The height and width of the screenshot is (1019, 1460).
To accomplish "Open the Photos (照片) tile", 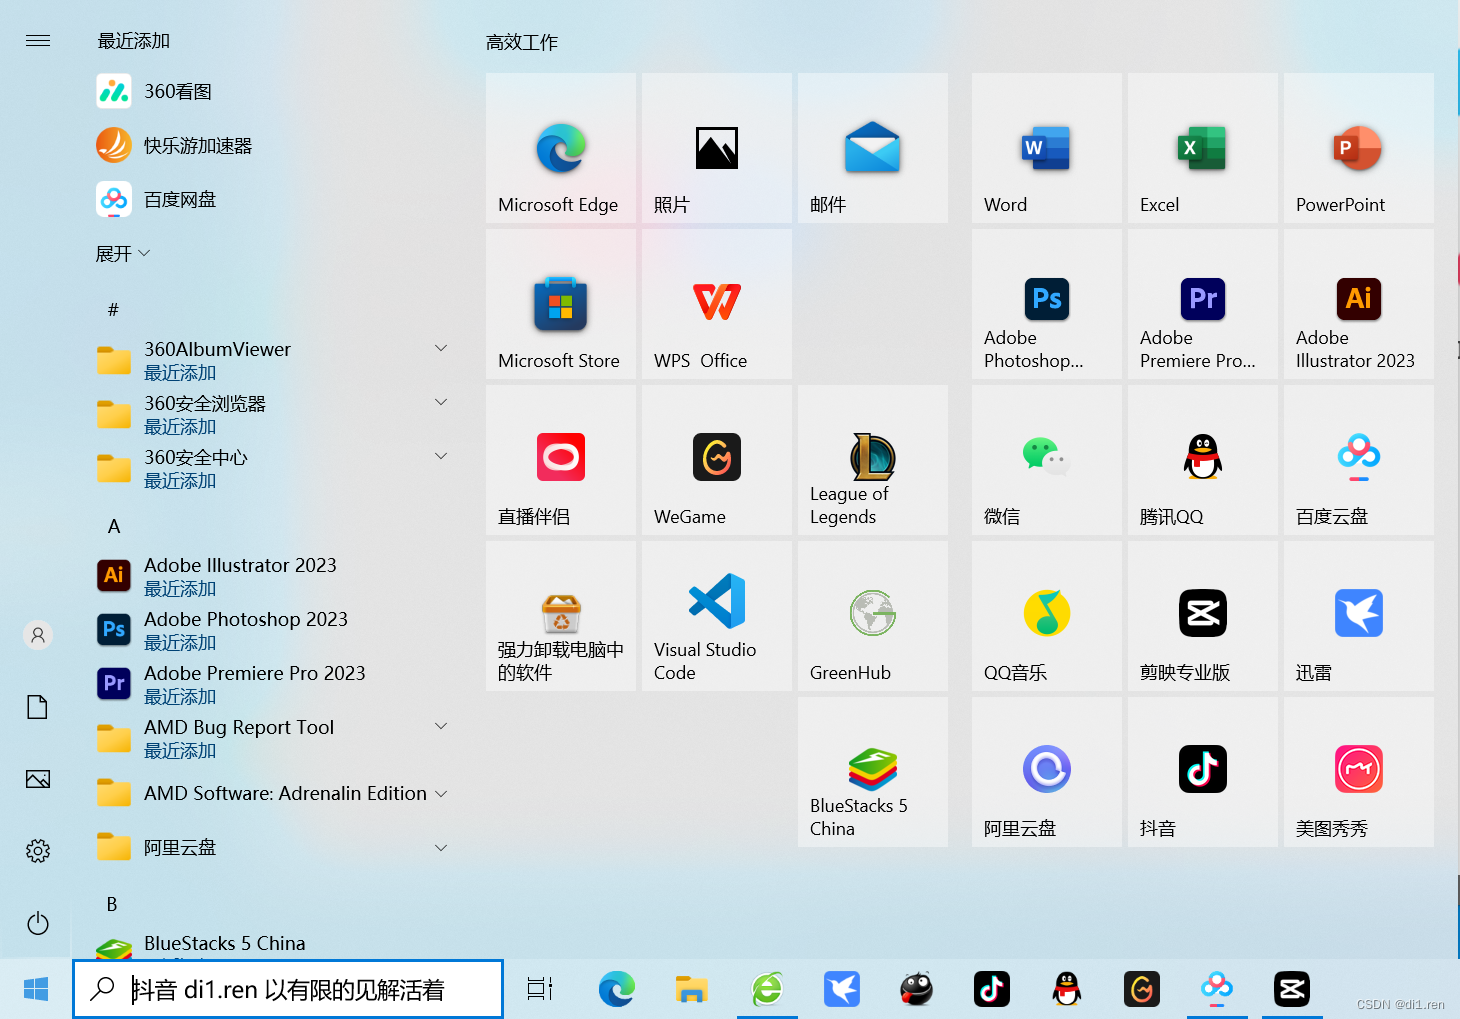I will [x=717, y=148].
